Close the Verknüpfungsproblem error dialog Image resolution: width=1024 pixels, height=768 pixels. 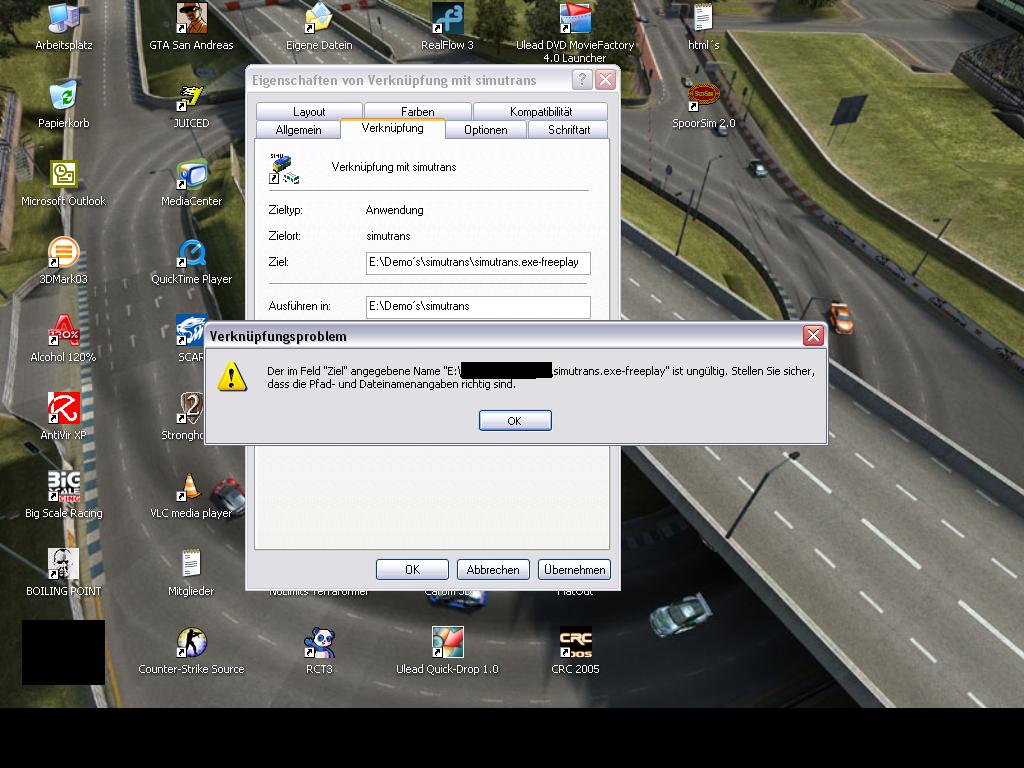813,336
